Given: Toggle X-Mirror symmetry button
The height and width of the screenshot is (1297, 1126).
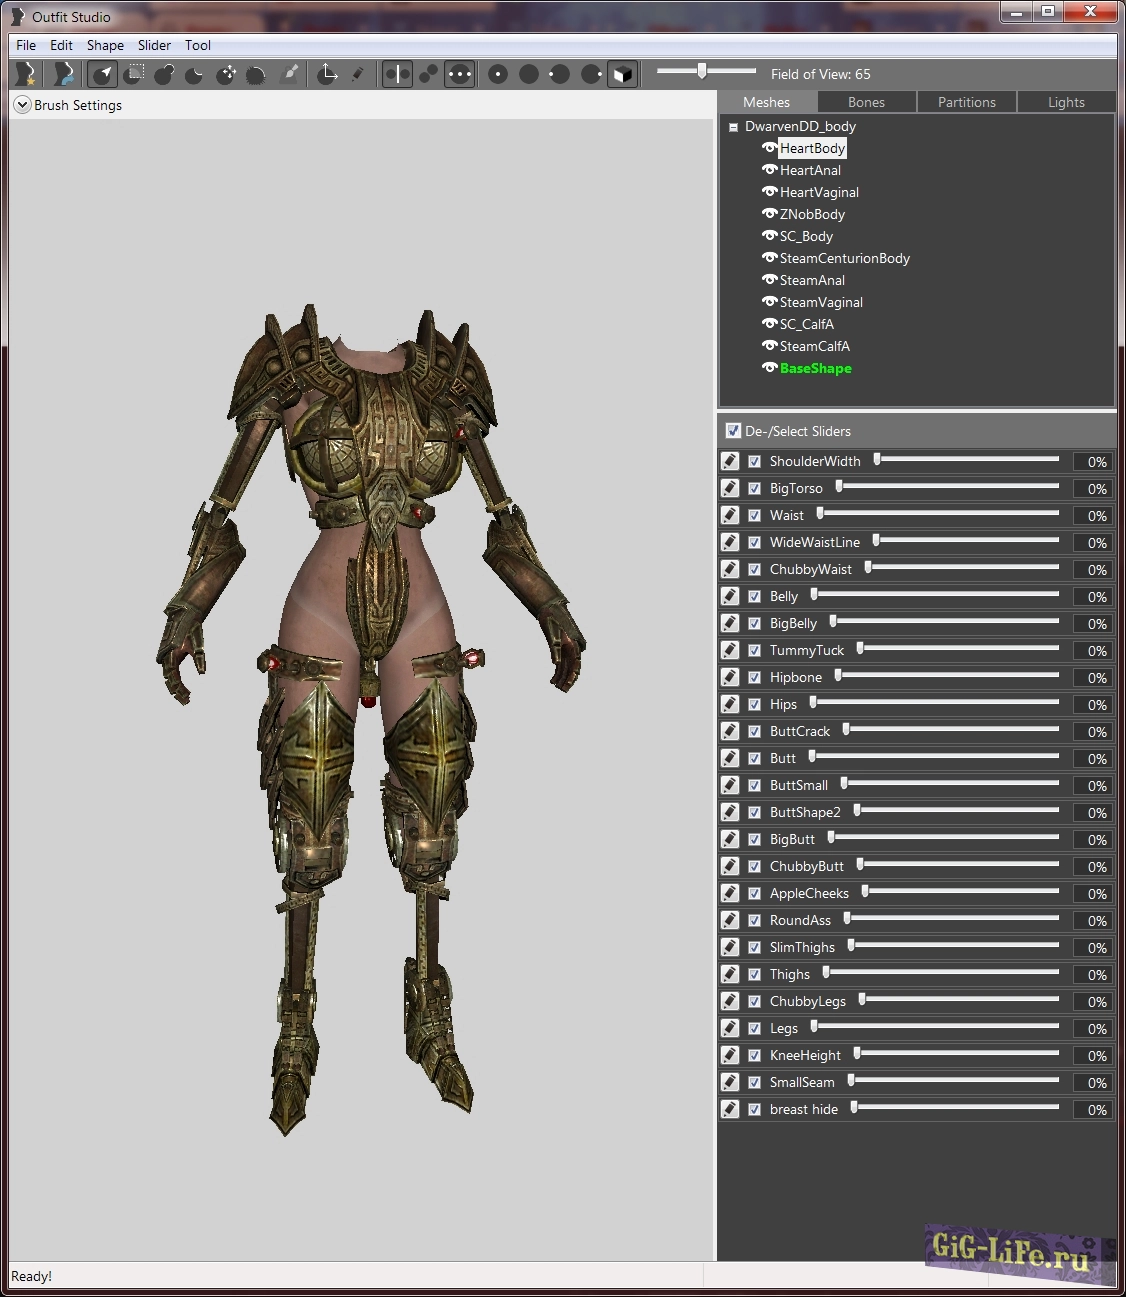Looking at the screenshot, I should tap(397, 74).
